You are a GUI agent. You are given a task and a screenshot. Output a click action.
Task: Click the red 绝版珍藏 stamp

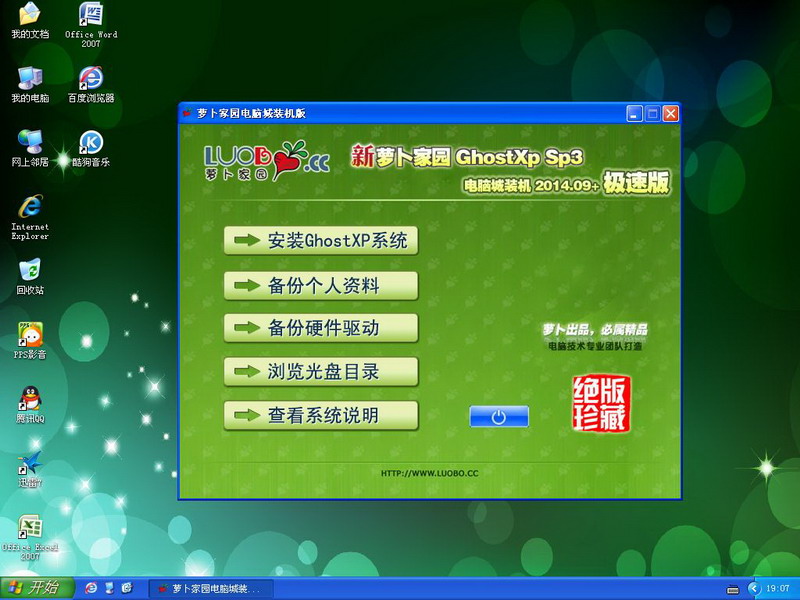(601, 404)
